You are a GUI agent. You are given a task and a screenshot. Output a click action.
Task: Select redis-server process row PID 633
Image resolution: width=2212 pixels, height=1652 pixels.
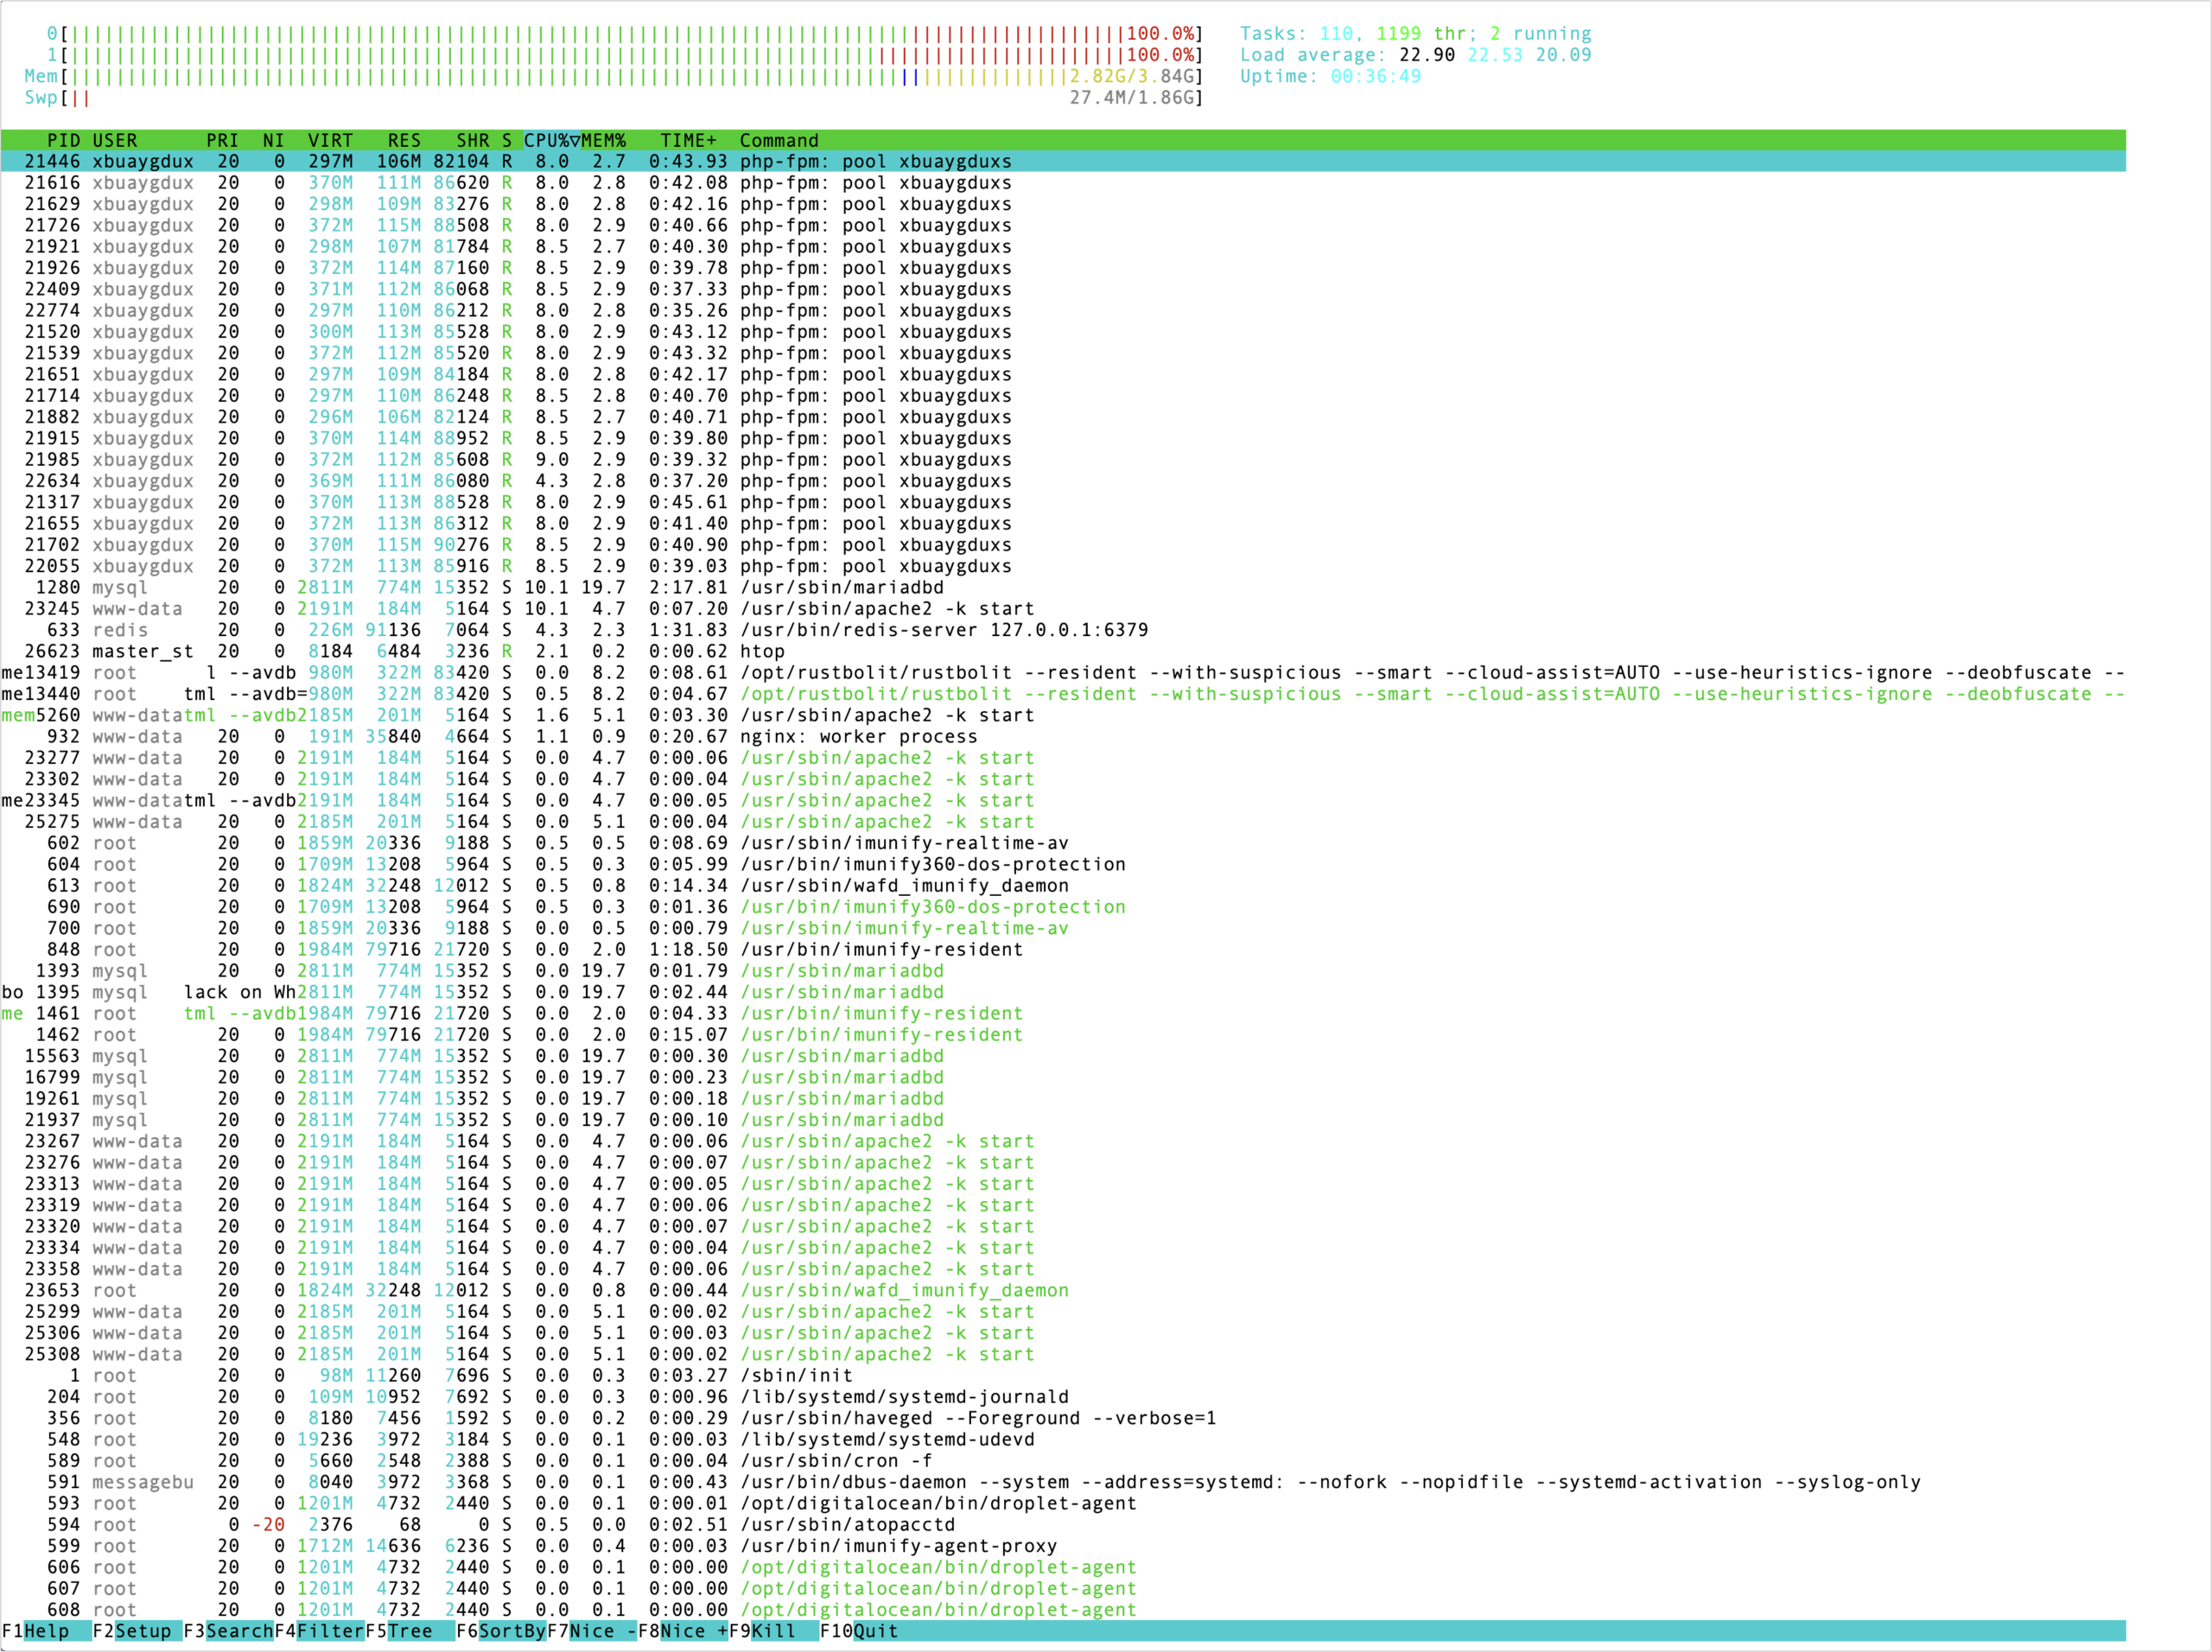(x=1063, y=630)
